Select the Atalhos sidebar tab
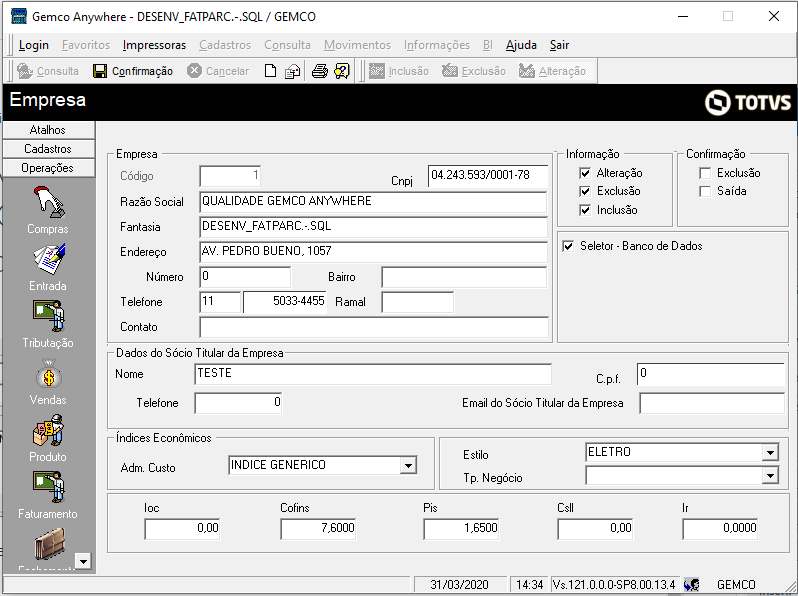Image resolution: width=798 pixels, height=596 pixels. click(x=48, y=130)
